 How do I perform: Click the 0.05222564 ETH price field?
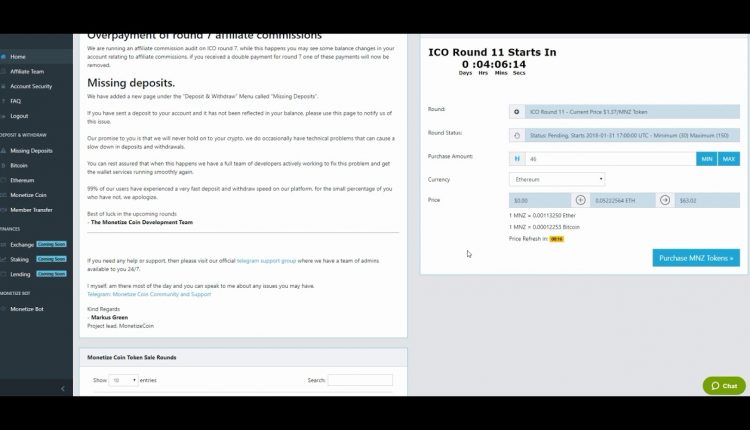622,200
